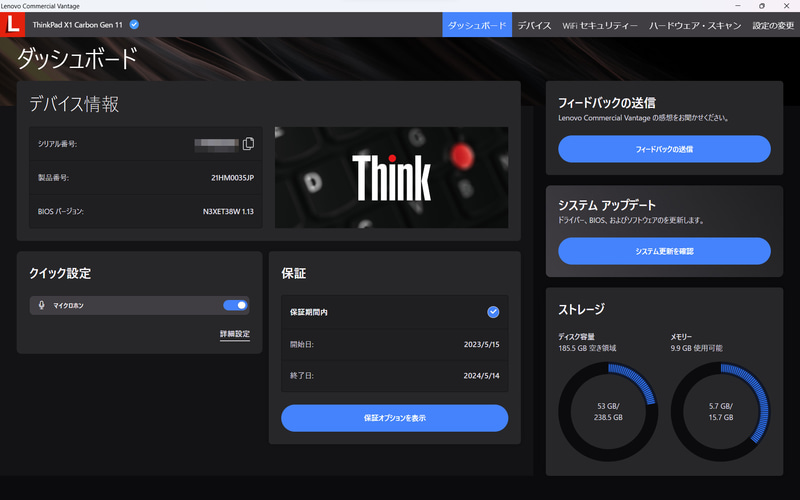This screenshot has height=500, width=800.
Task: Minimize the Lenovo Commercial Vantage window
Action: [738, 6]
